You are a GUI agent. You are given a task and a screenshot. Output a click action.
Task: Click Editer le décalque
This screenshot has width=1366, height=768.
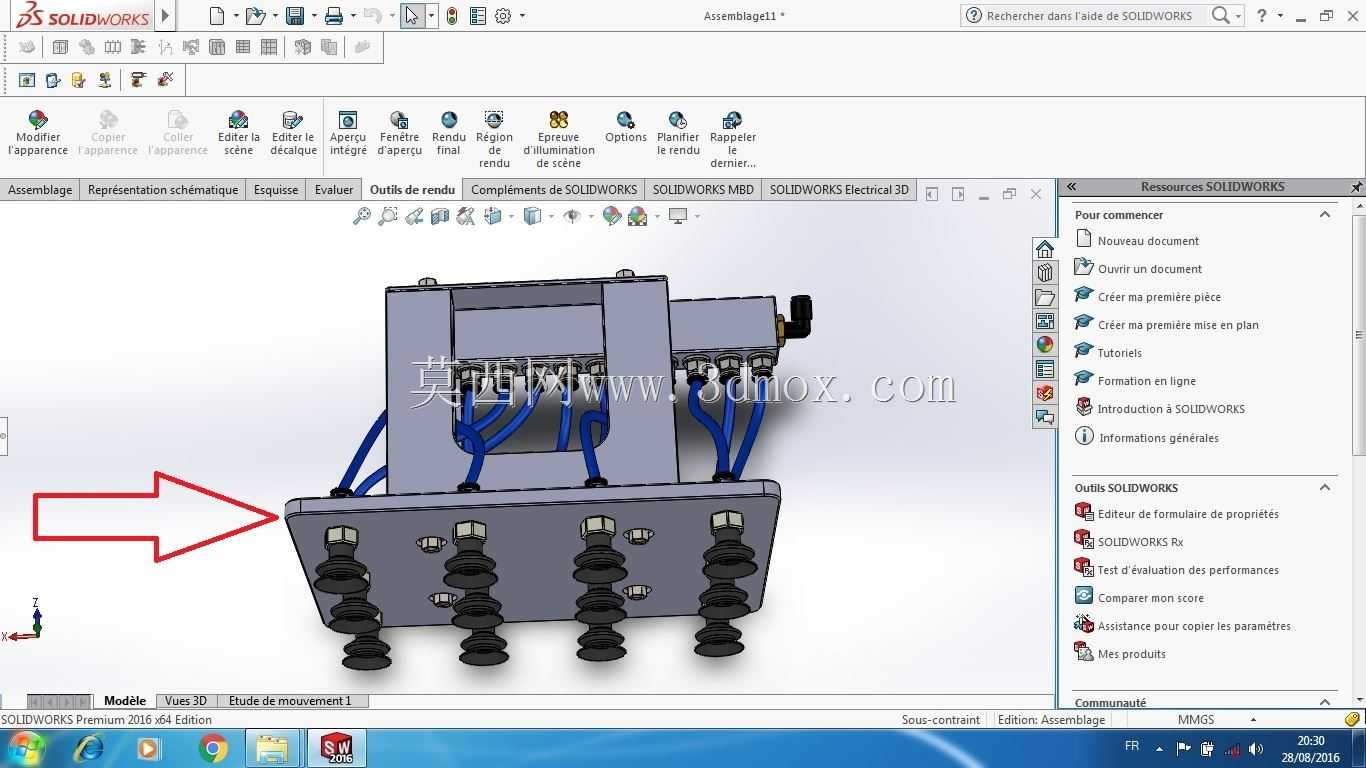[293, 133]
